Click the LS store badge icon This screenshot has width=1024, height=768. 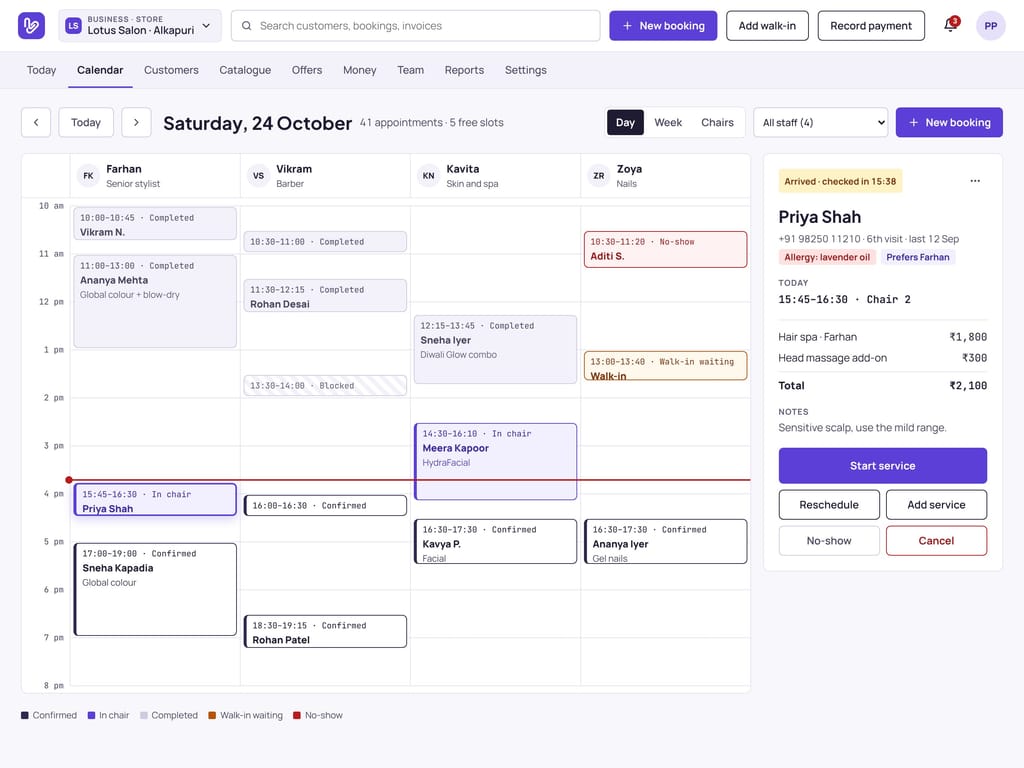[73, 25]
